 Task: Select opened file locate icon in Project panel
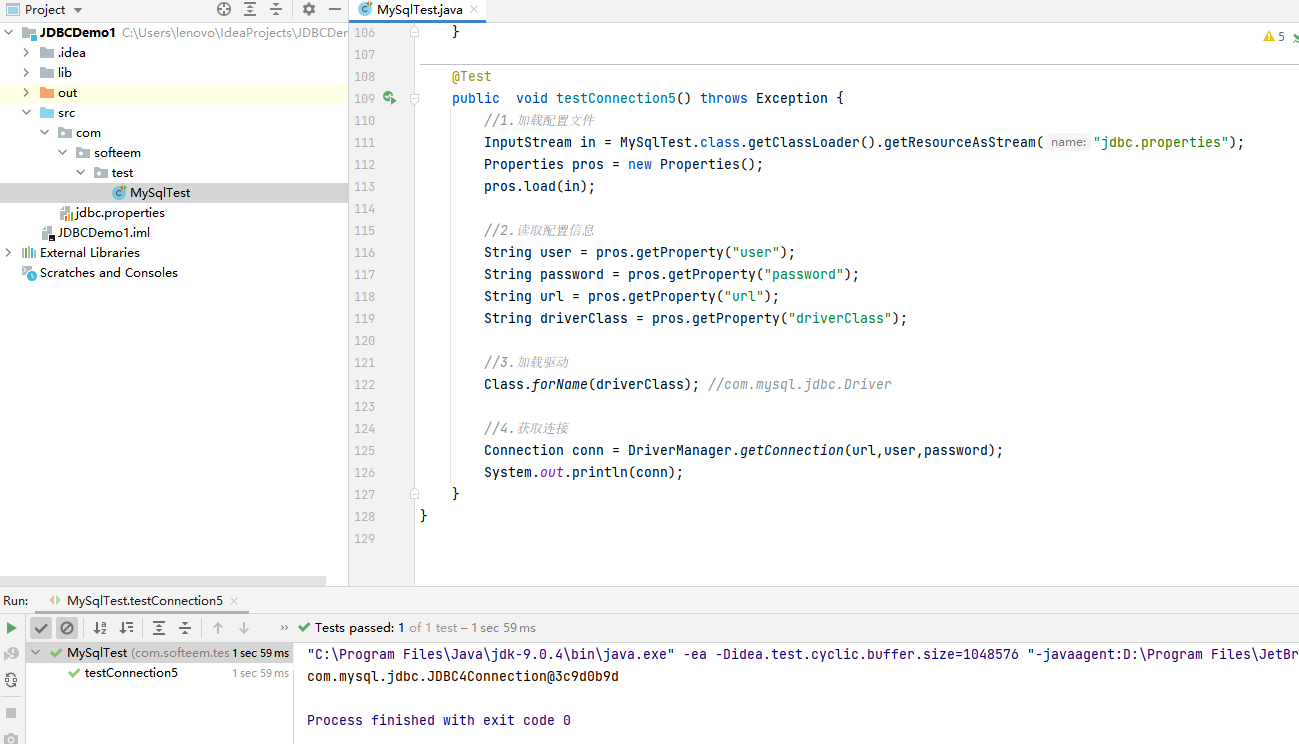pyautogui.click(x=224, y=9)
